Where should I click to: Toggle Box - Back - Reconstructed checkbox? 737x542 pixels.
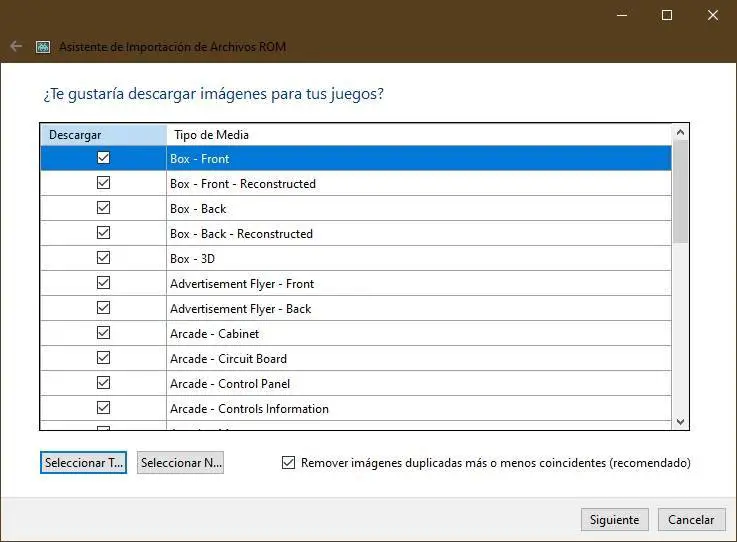[103, 233]
